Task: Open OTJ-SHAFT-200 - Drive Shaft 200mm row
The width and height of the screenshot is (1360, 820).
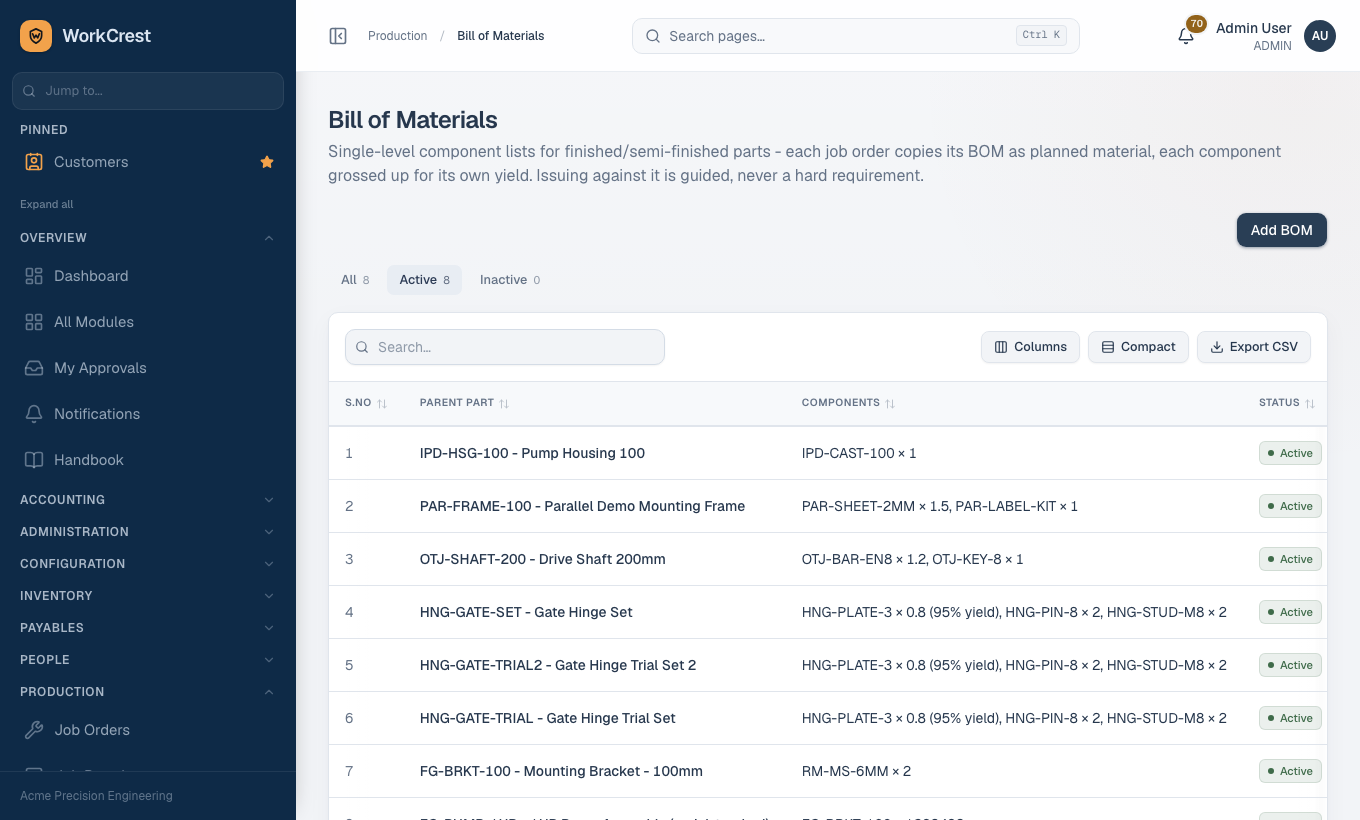Action: [x=828, y=559]
